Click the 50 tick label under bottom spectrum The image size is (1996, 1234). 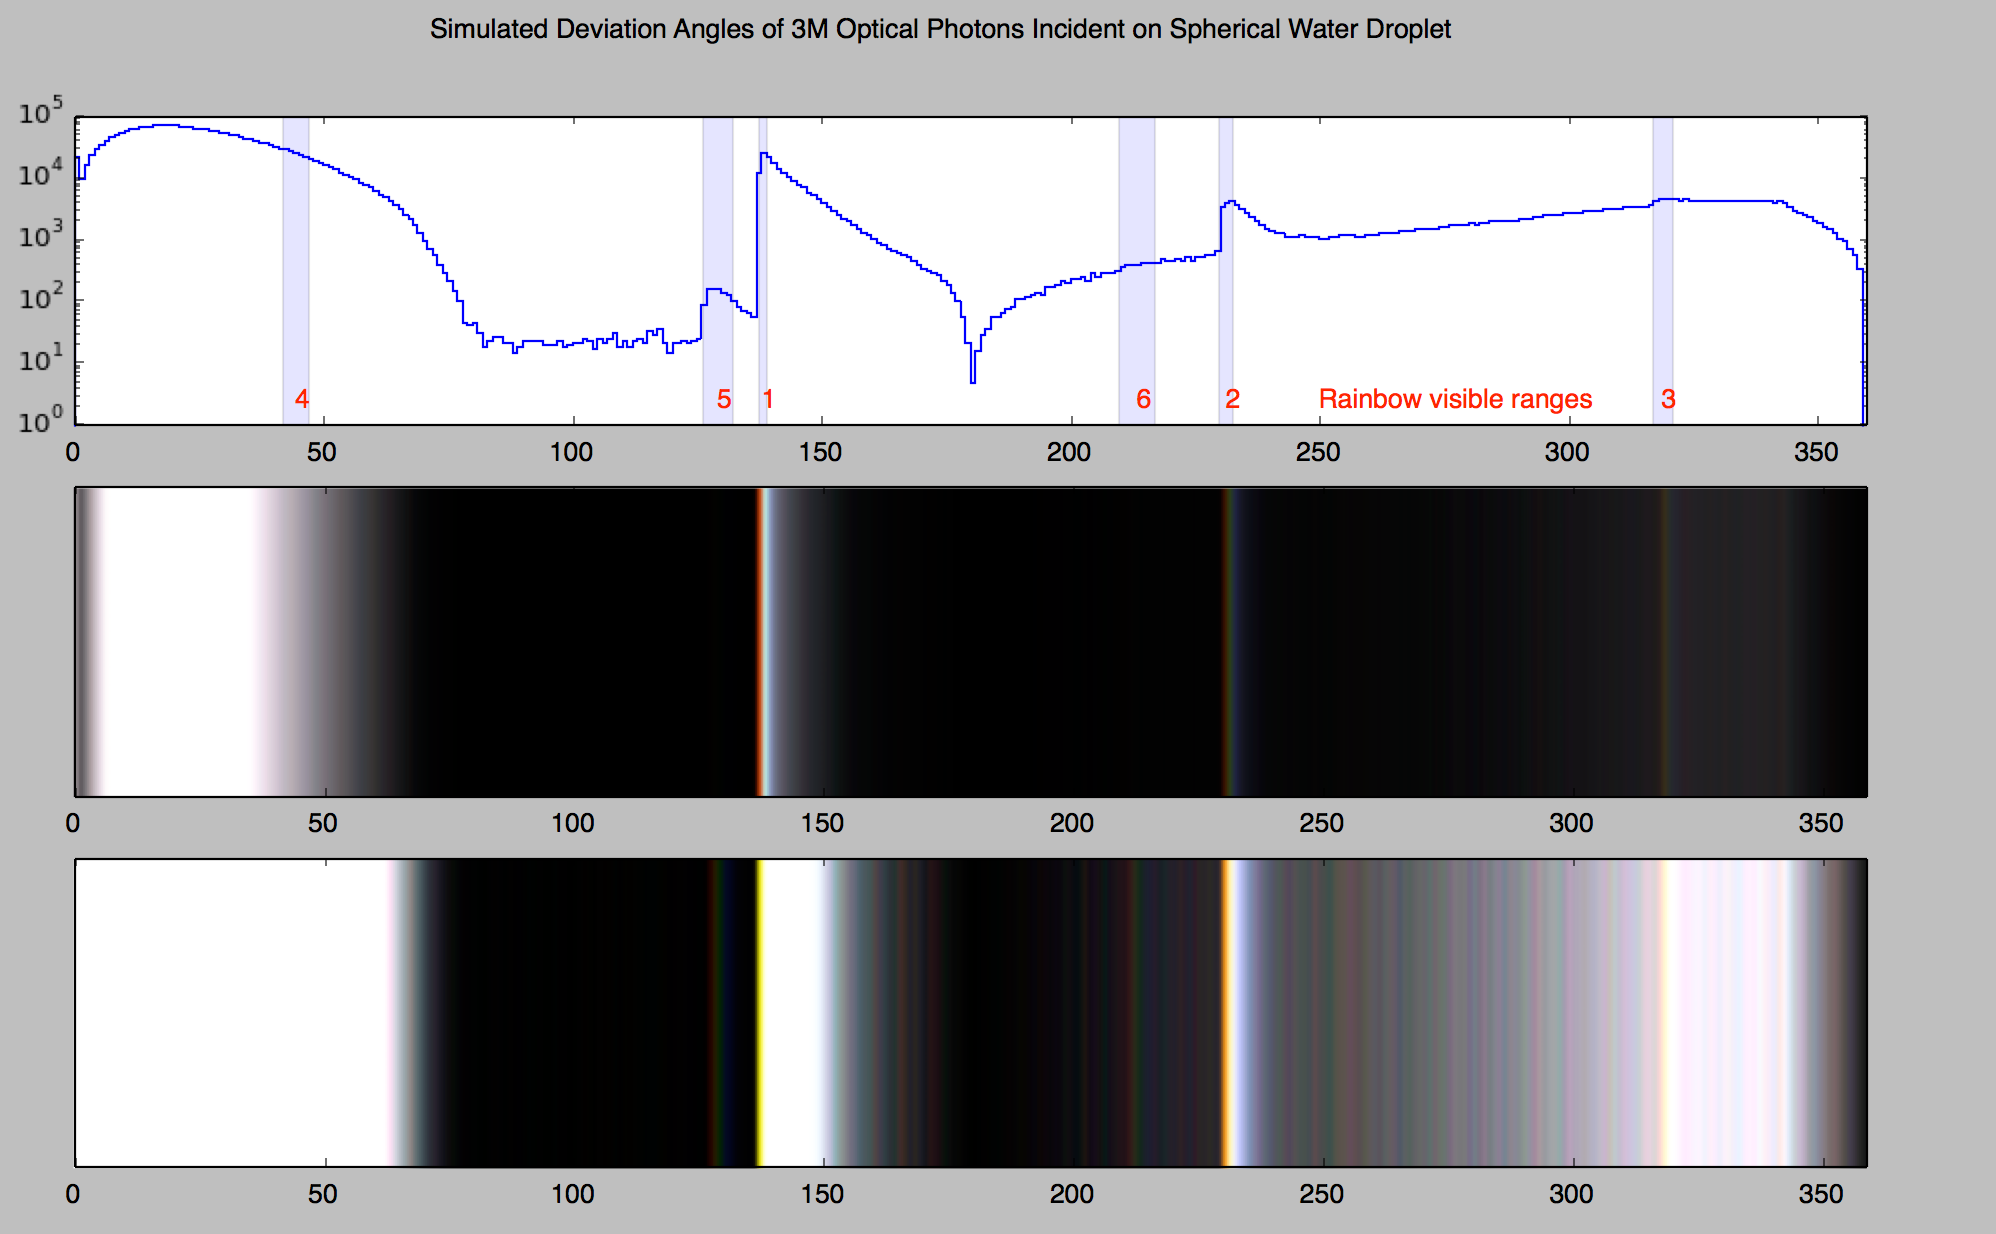click(x=322, y=1194)
